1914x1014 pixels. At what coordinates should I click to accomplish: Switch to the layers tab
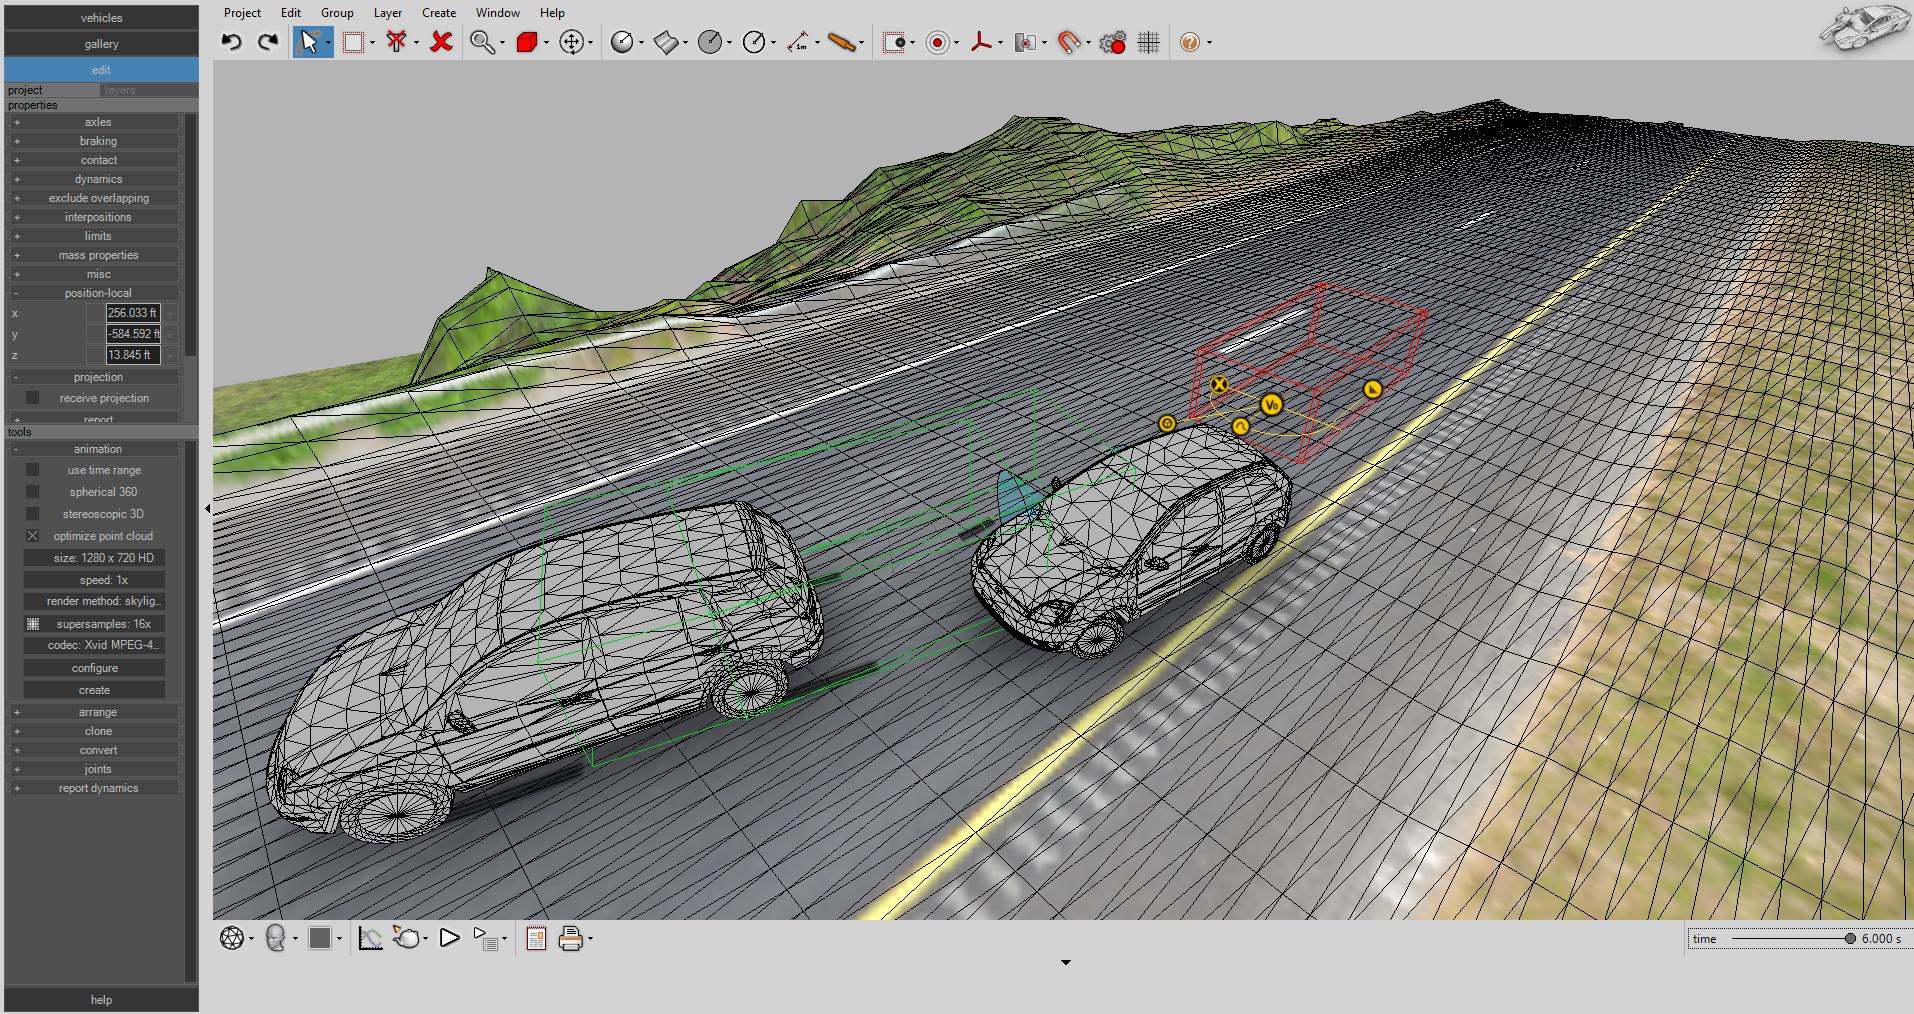tap(149, 90)
